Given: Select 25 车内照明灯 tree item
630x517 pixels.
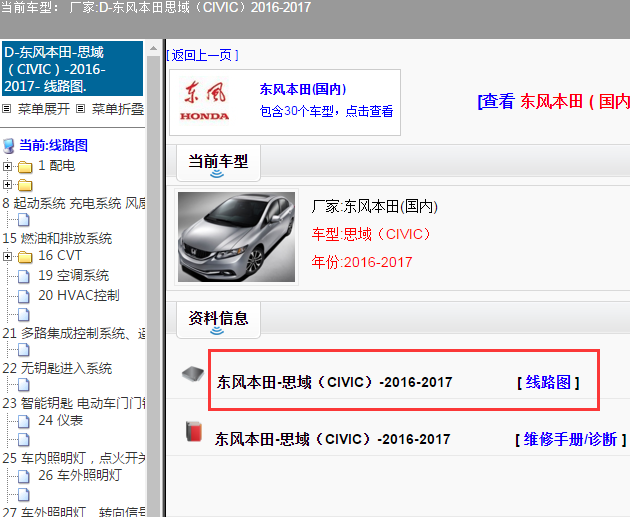Looking at the screenshot, I should click(74, 458).
